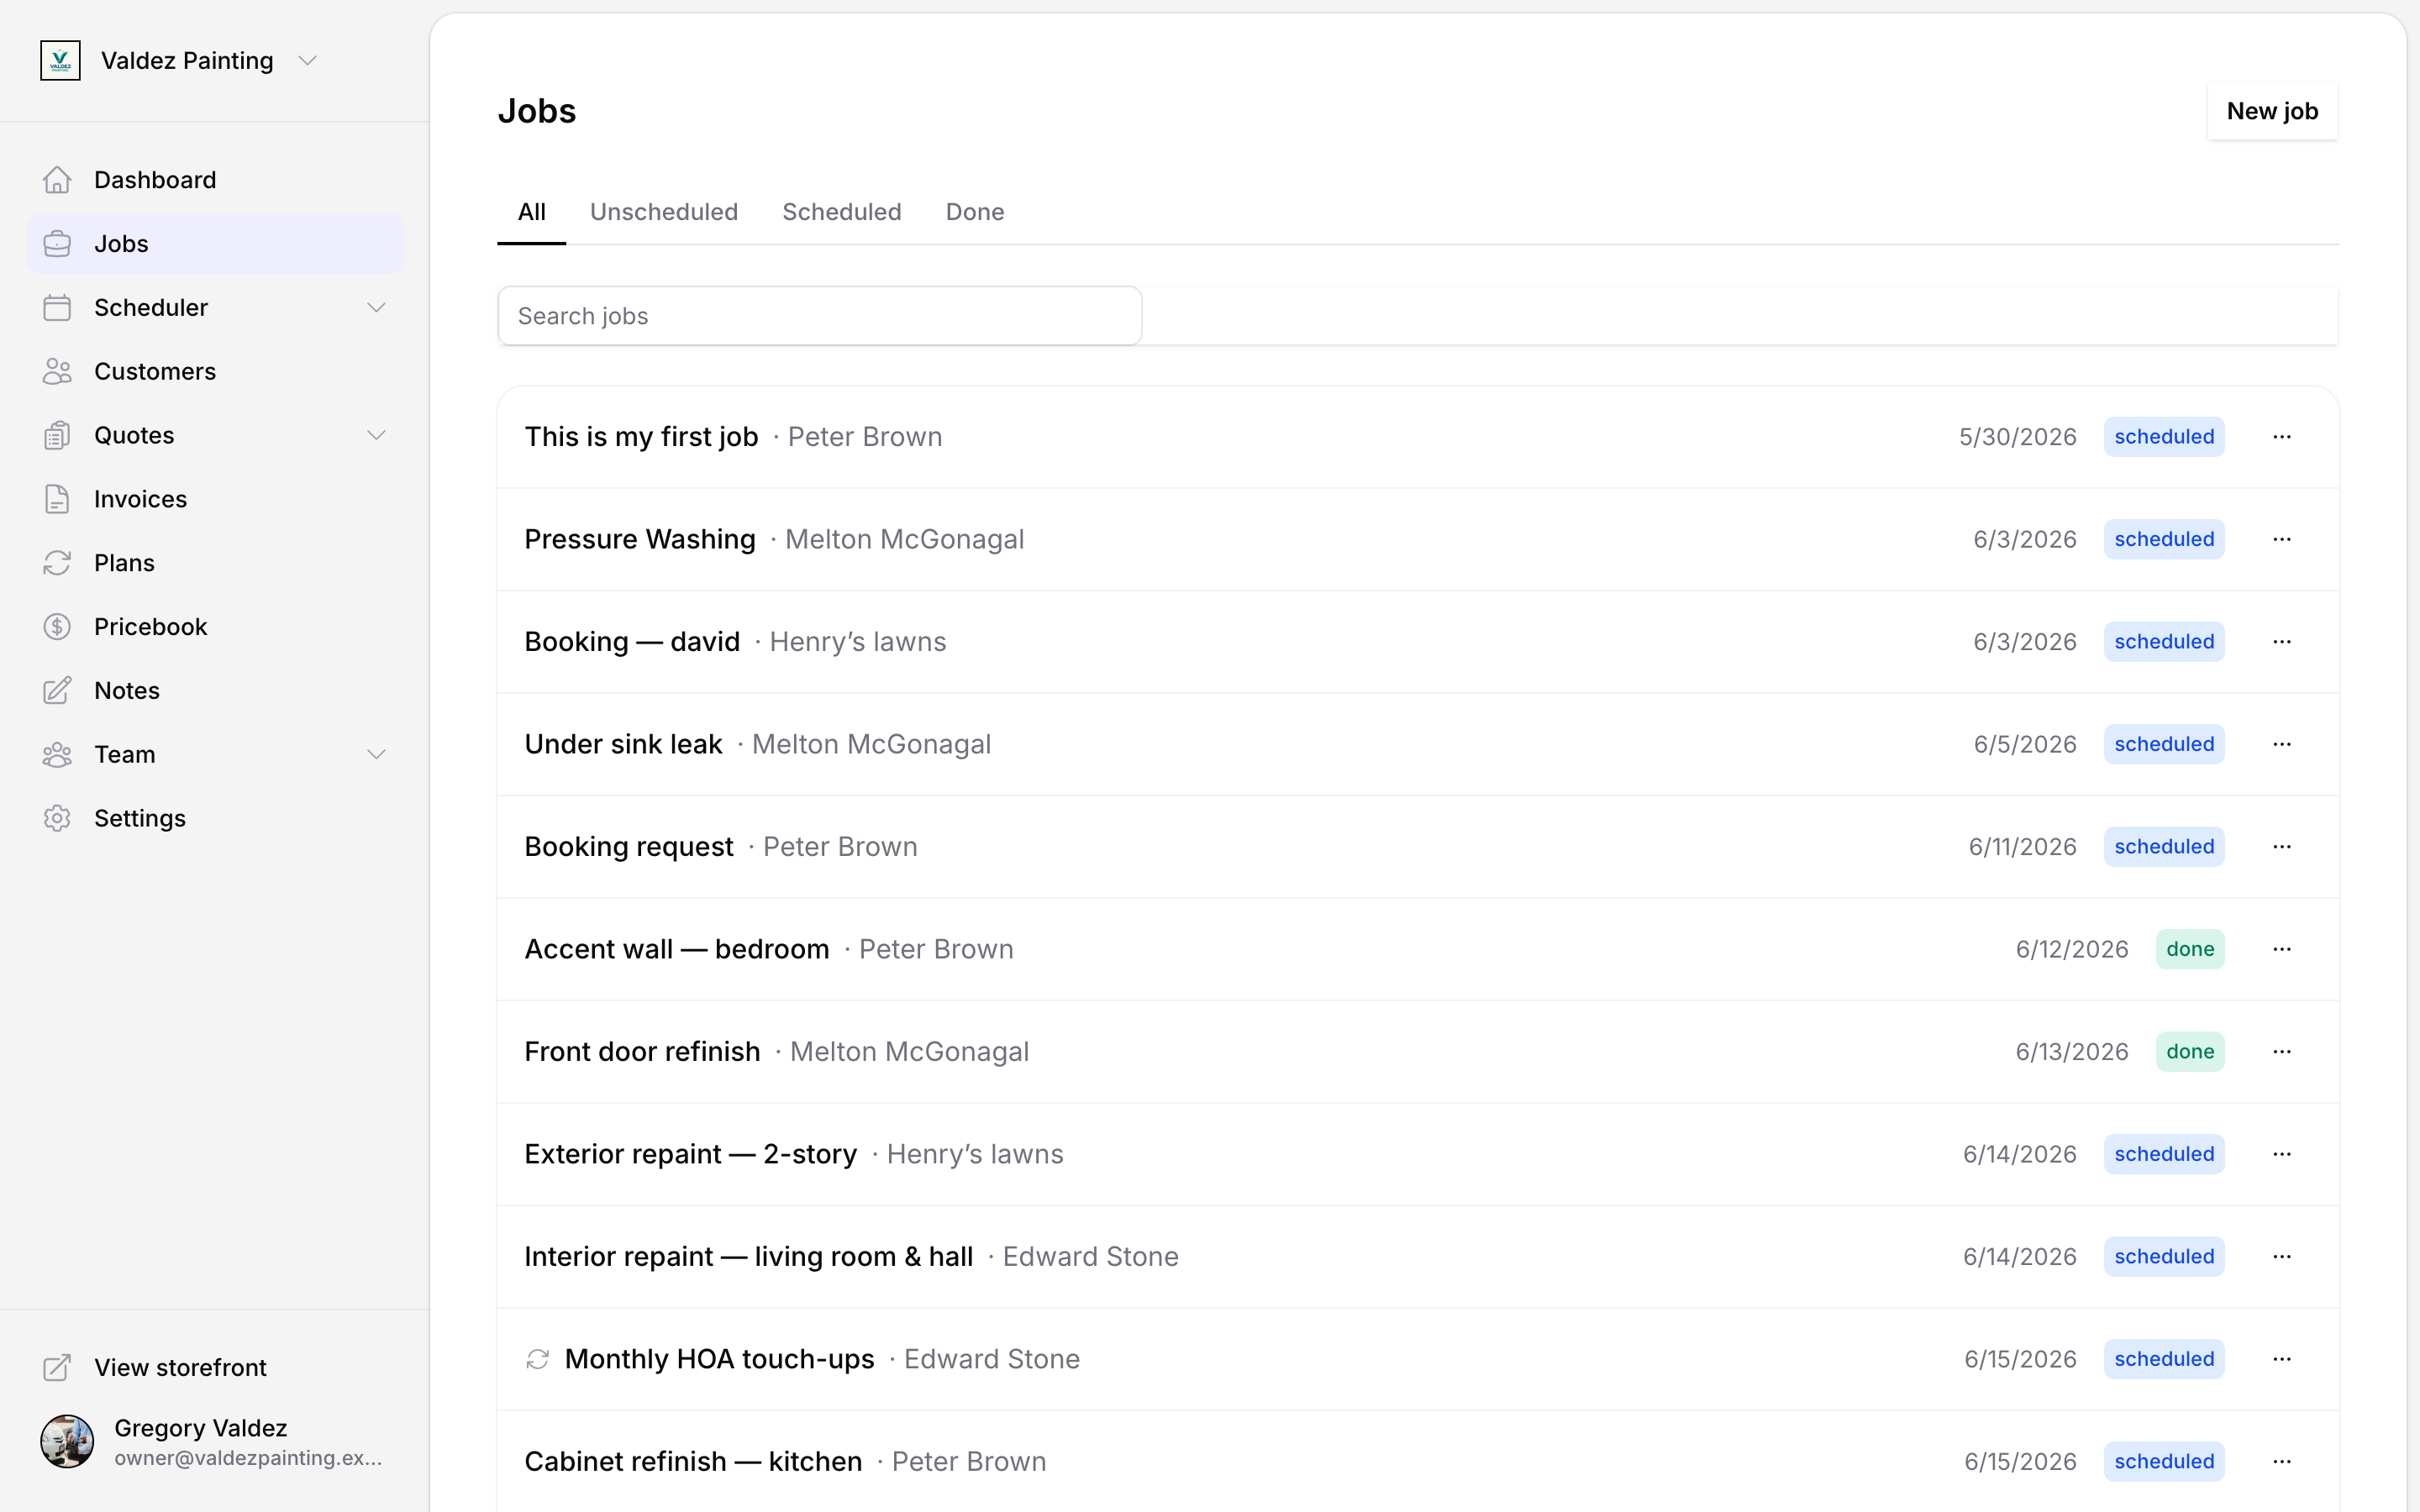The image size is (2420, 1512).
Task: Create a New job
Action: [2272, 111]
